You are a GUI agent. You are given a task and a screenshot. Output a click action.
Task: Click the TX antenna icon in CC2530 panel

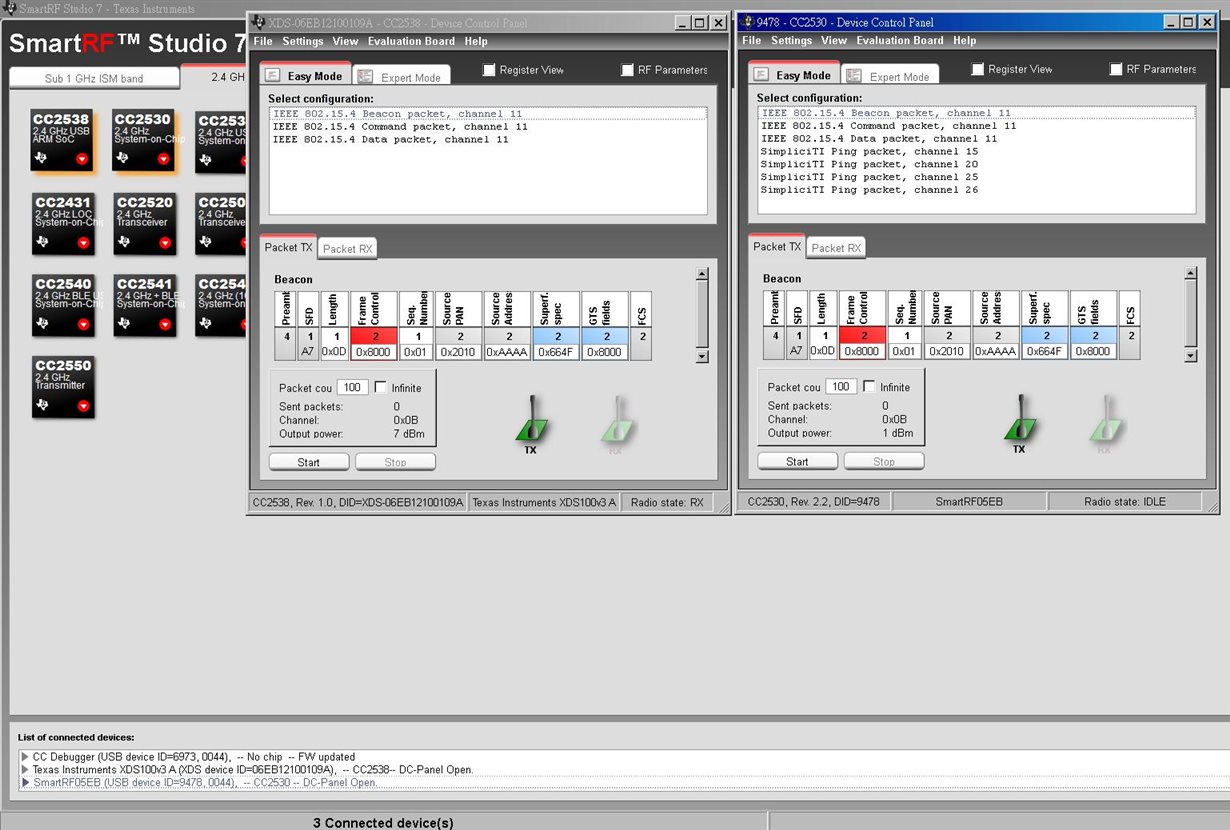[x=1019, y=421]
